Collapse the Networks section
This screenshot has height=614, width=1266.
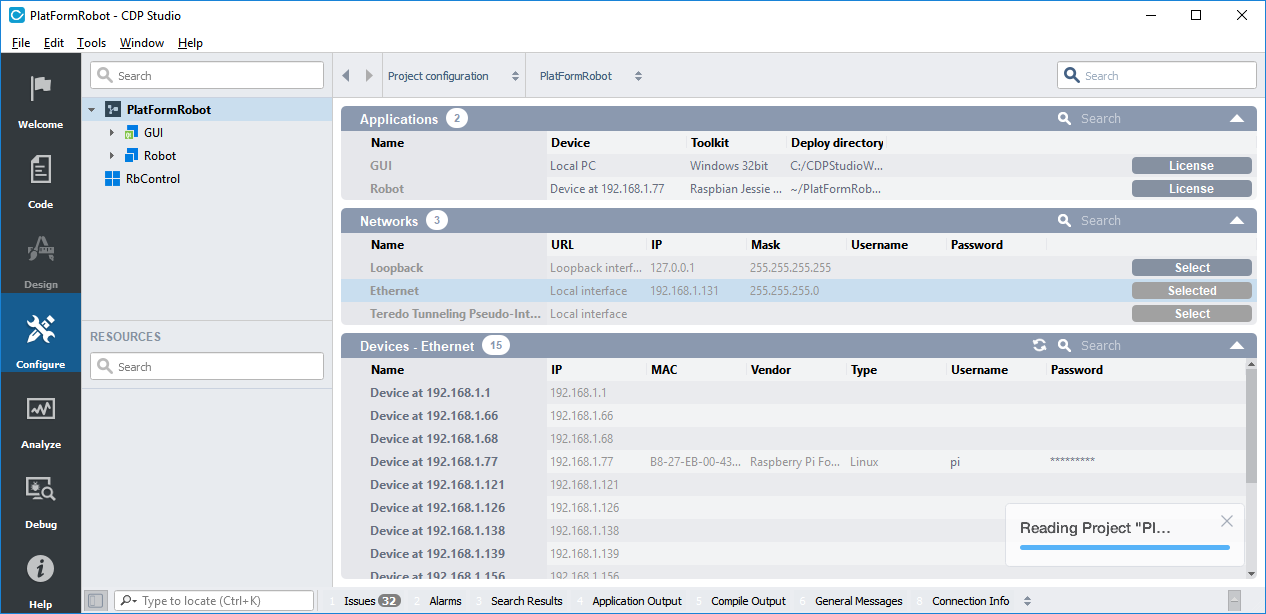pos(1237,221)
